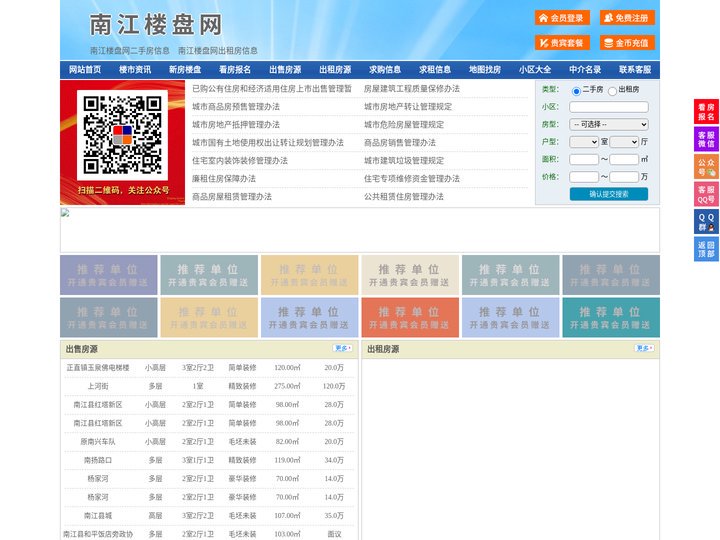This screenshot has height=540, width=720.
Task: Click the 客服微信 side floating icon
Action: [706, 139]
